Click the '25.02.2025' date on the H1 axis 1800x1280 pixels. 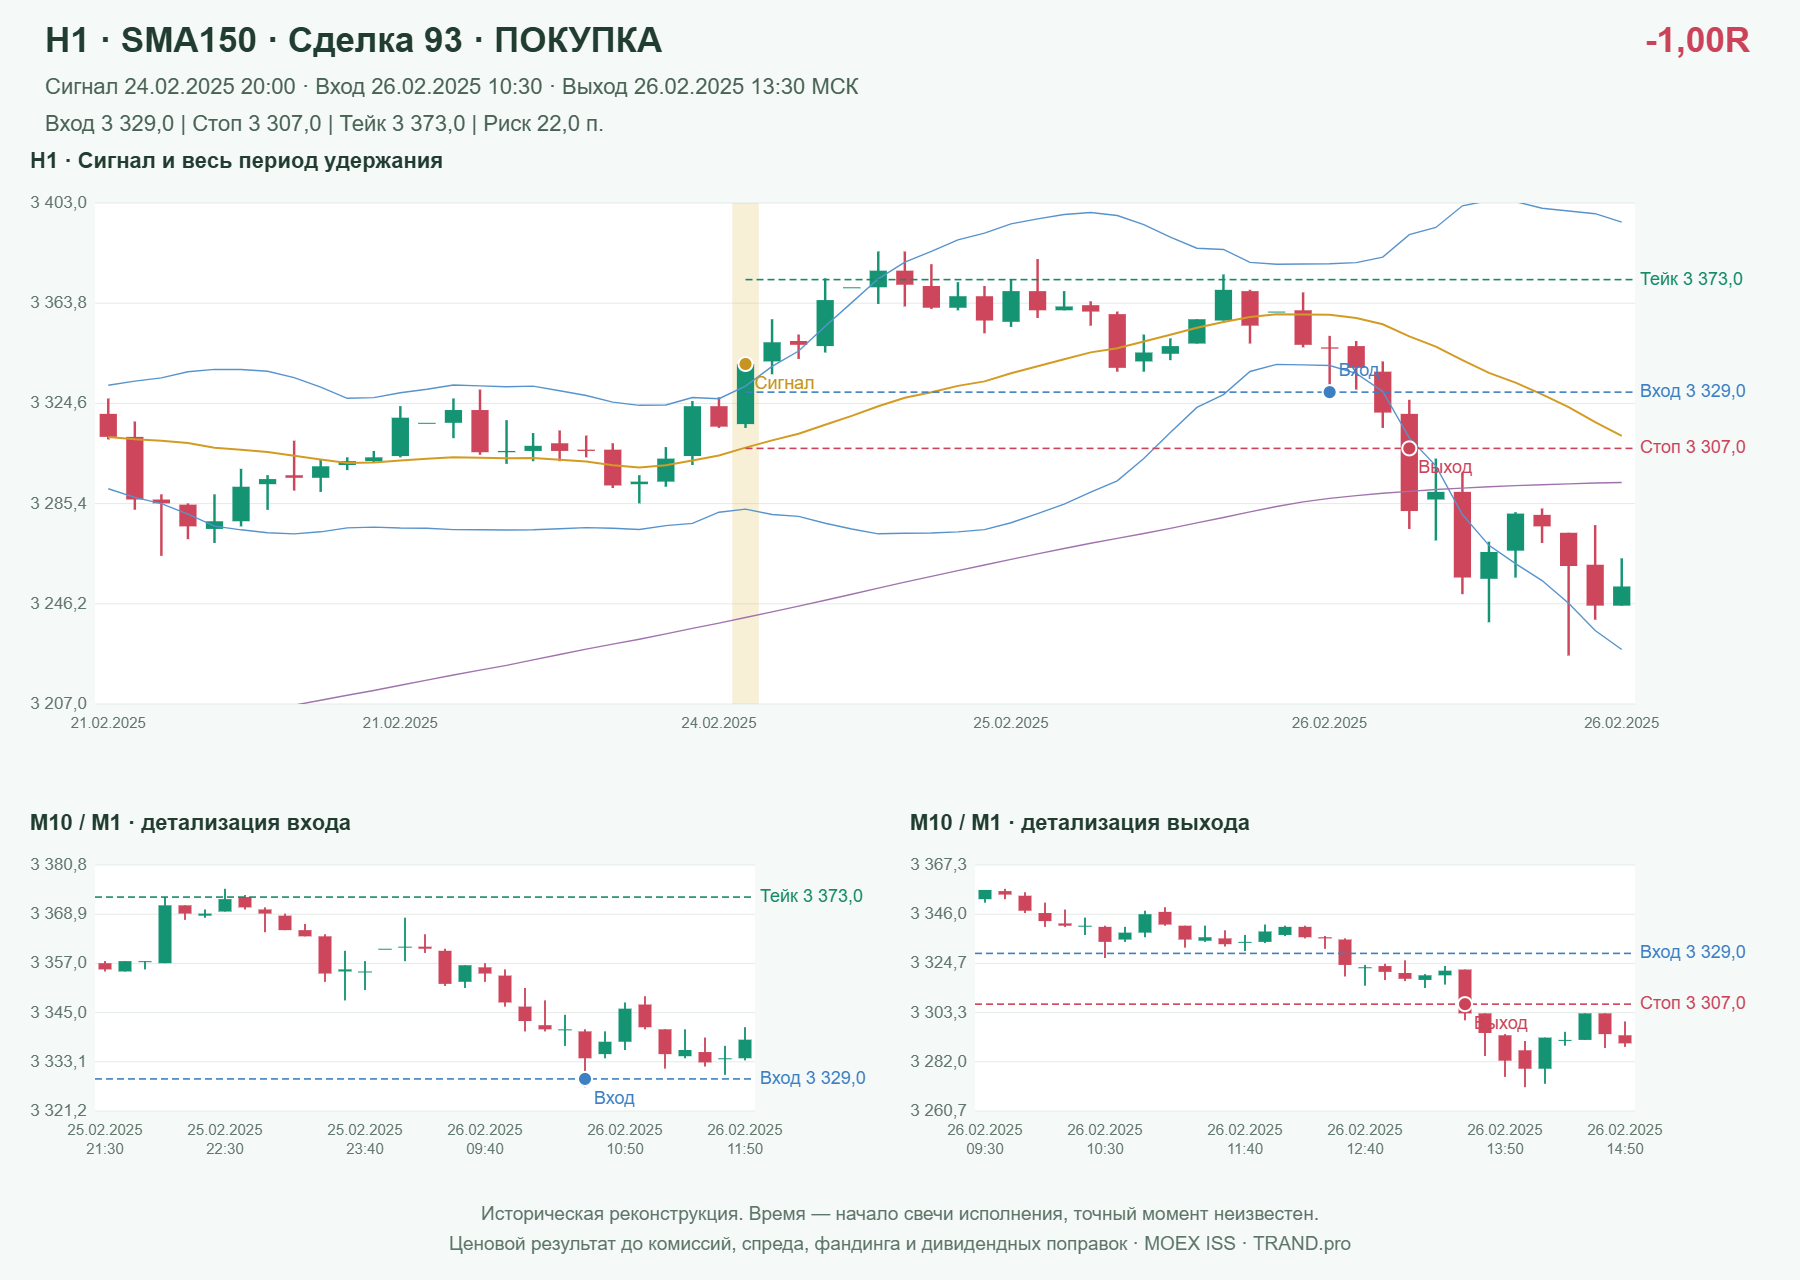[x=1011, y=723]
